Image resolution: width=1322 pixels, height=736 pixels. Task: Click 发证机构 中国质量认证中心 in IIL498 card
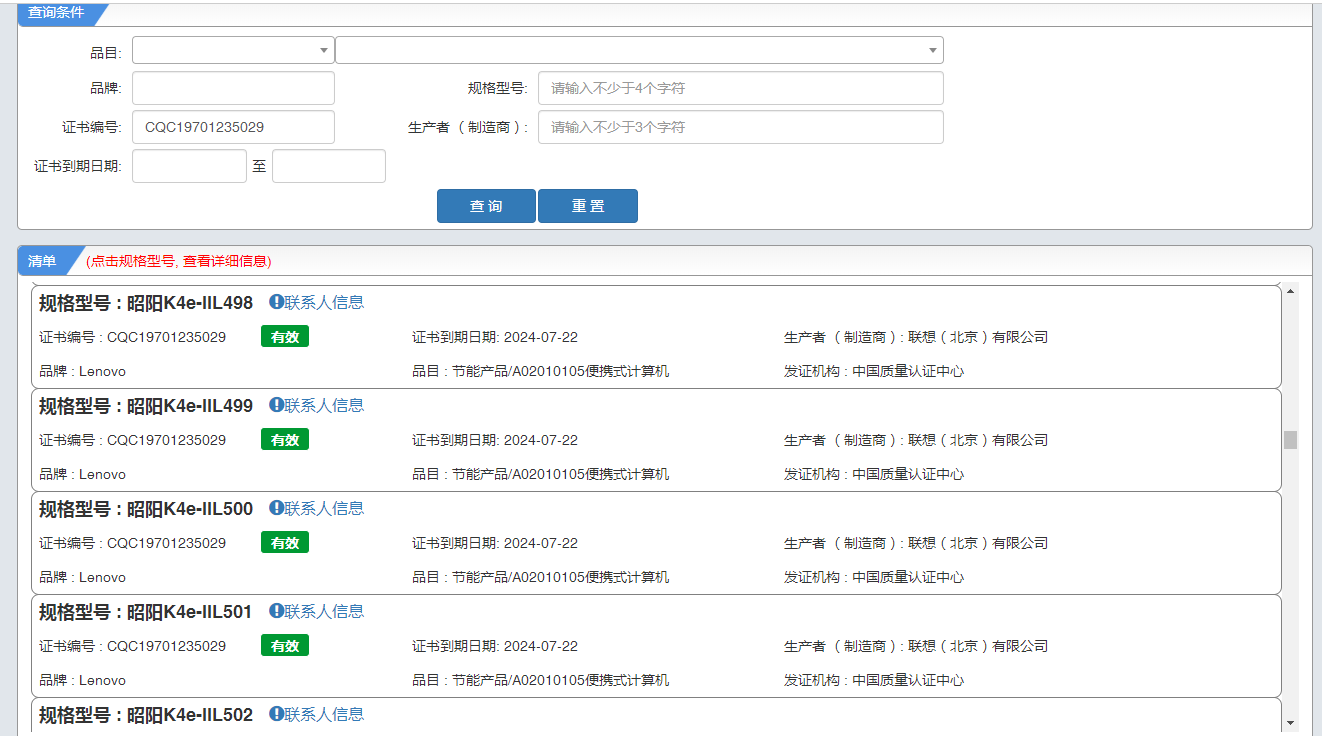[x=874, y=371]
